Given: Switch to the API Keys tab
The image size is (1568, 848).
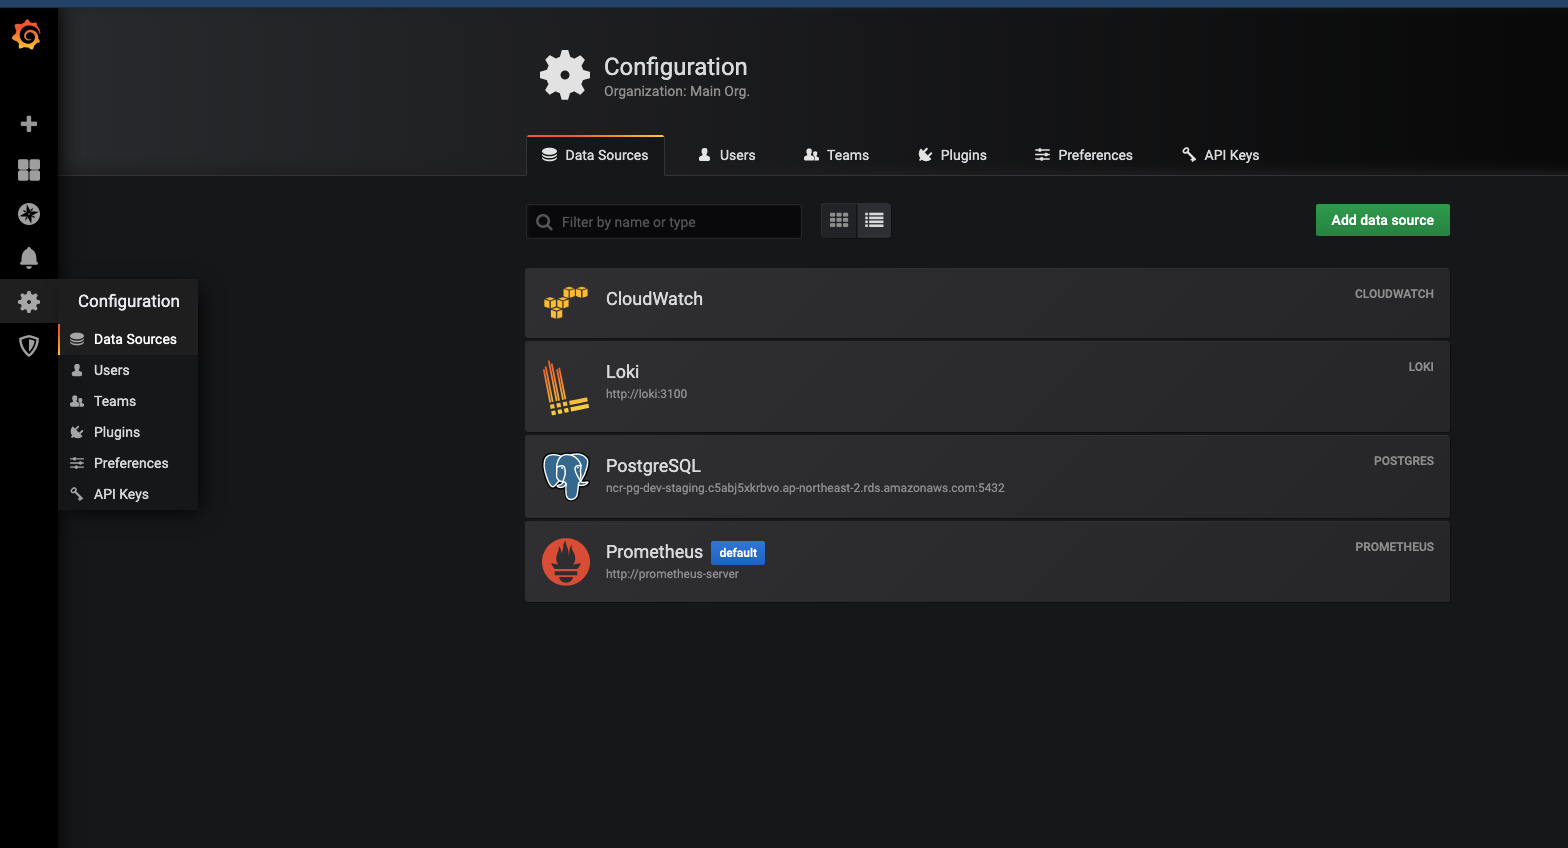Looking at the screenshot, I should pyautogui.click(x=1220, y=155).
